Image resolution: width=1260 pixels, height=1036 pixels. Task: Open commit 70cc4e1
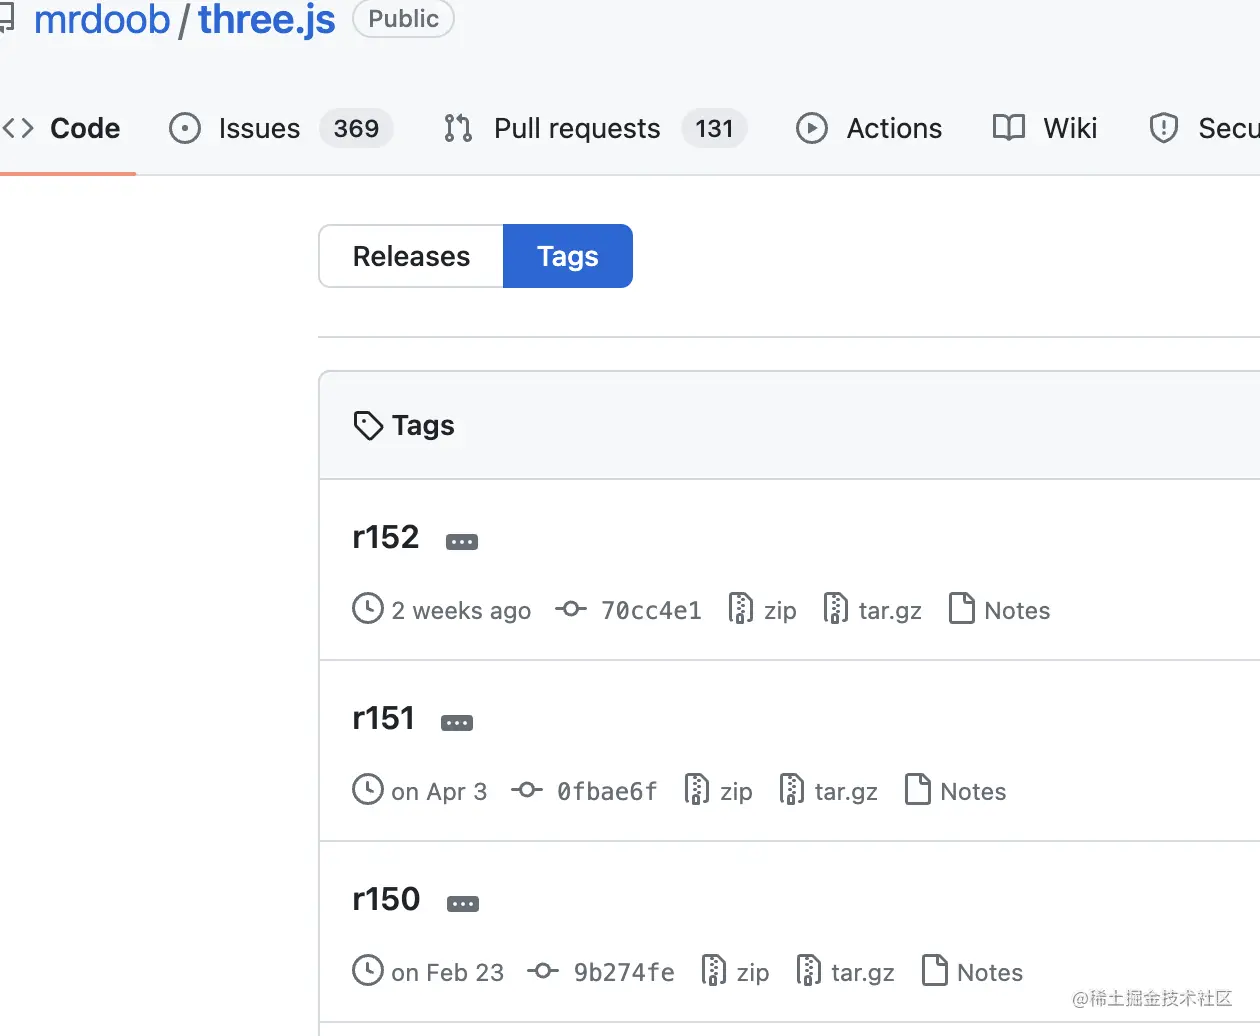(x=651, y=611)
